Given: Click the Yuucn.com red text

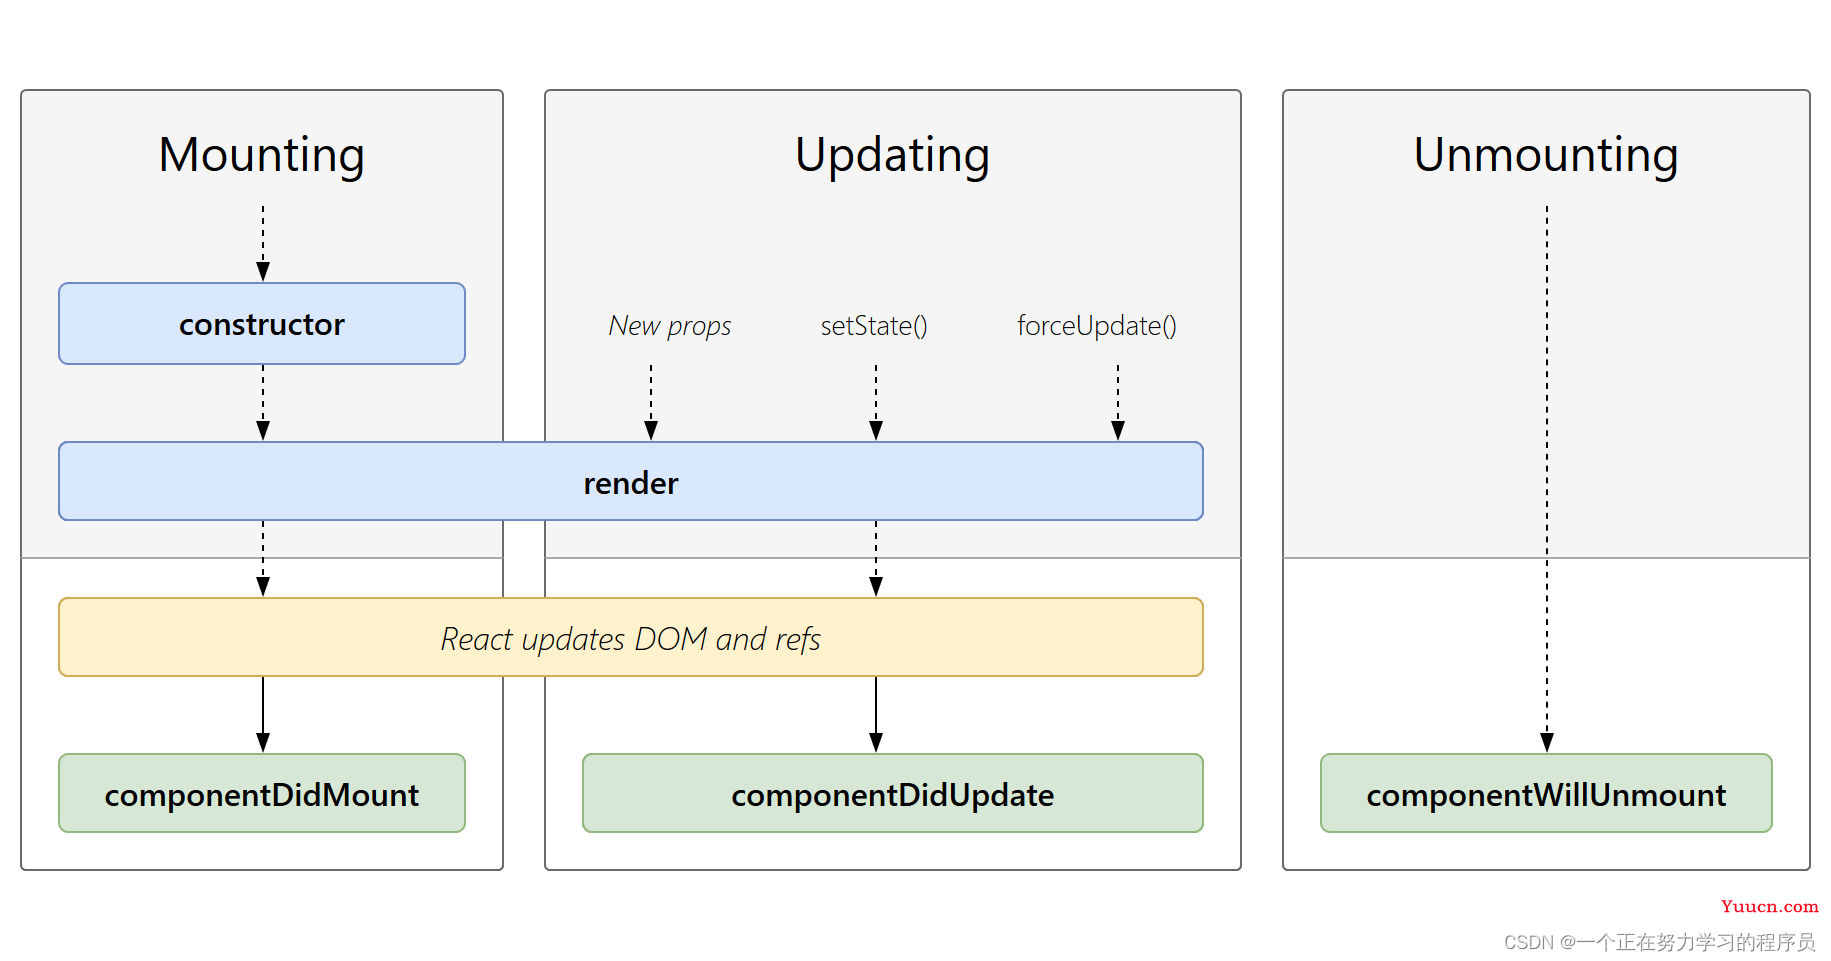Looking at the screenshot, I should (1769, 906).
